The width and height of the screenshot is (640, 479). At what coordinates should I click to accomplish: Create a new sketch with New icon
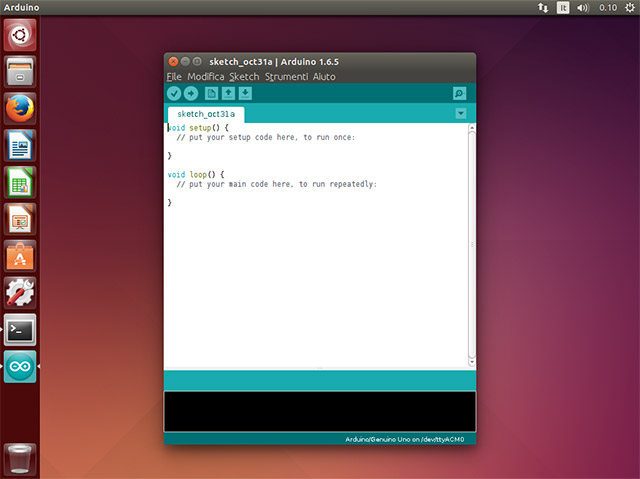pos(211,93)
